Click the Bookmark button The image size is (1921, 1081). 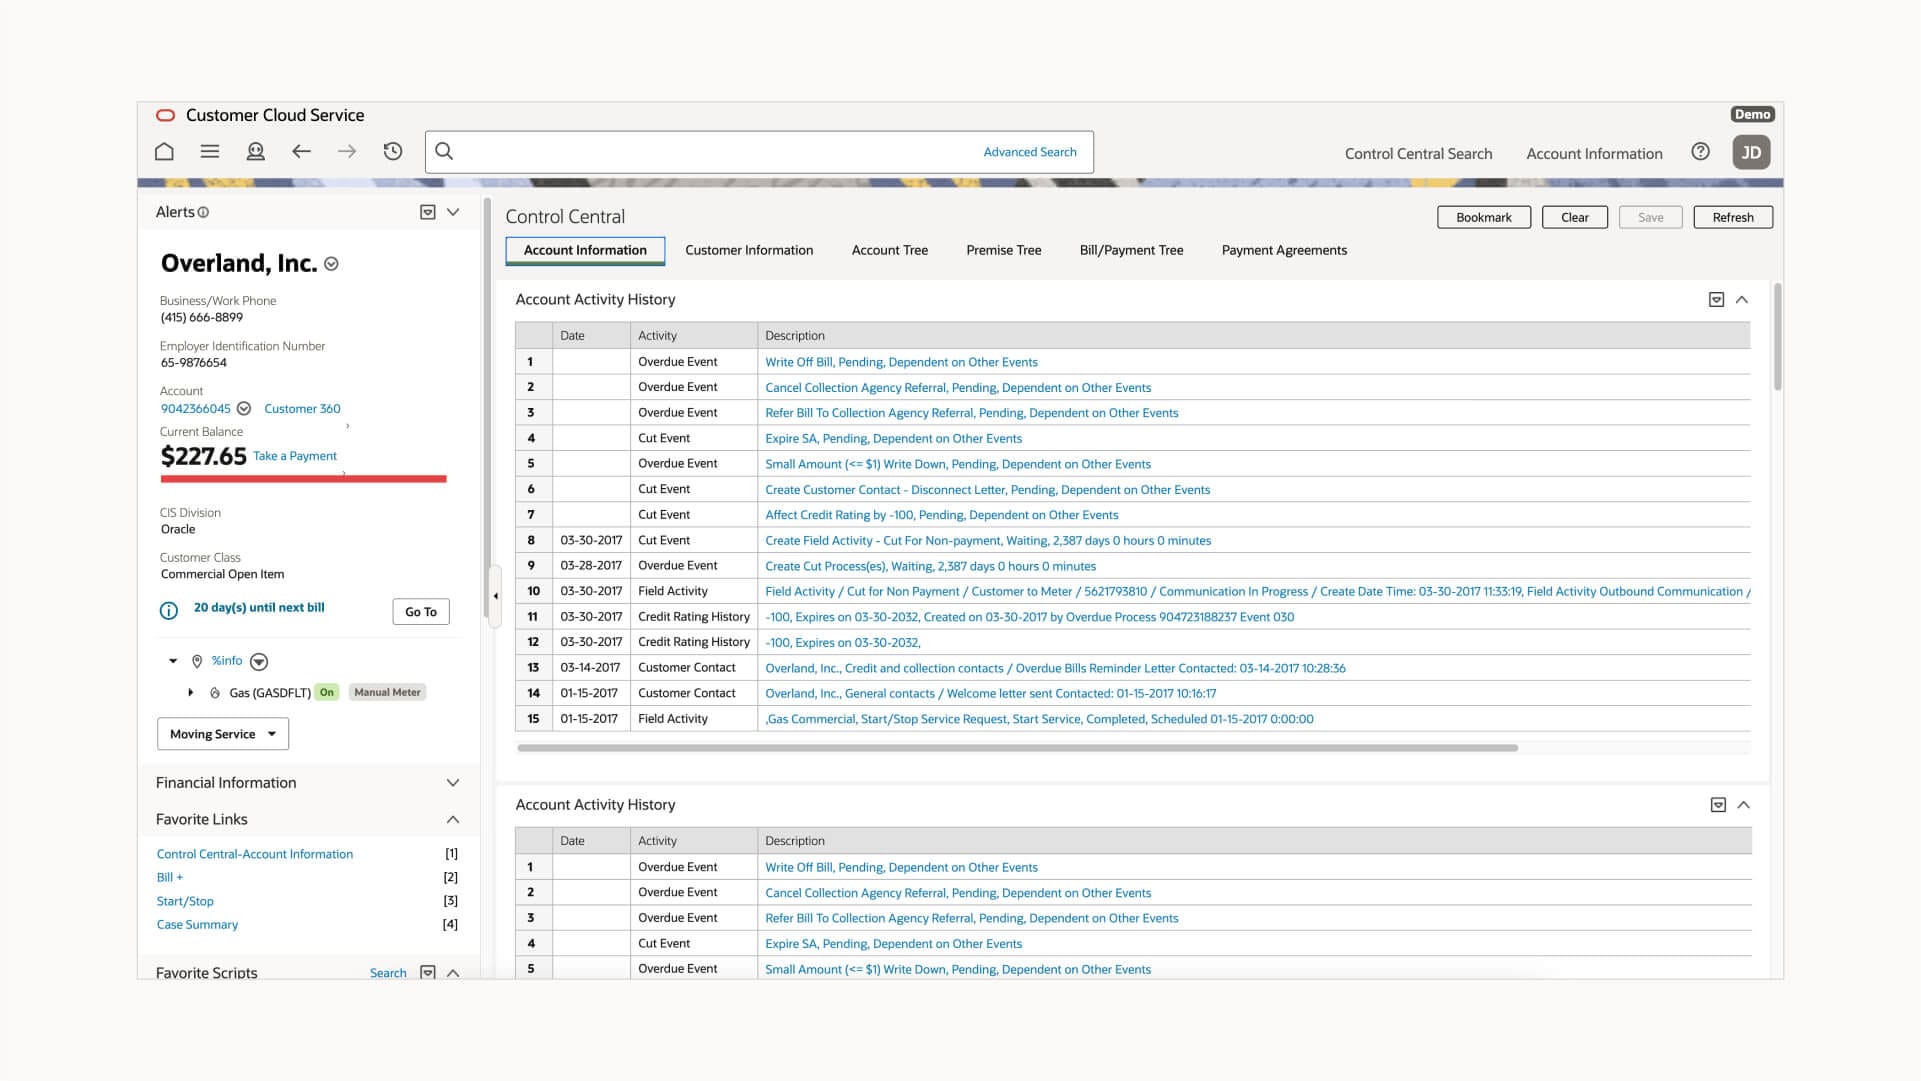(x=1483, y=218)
